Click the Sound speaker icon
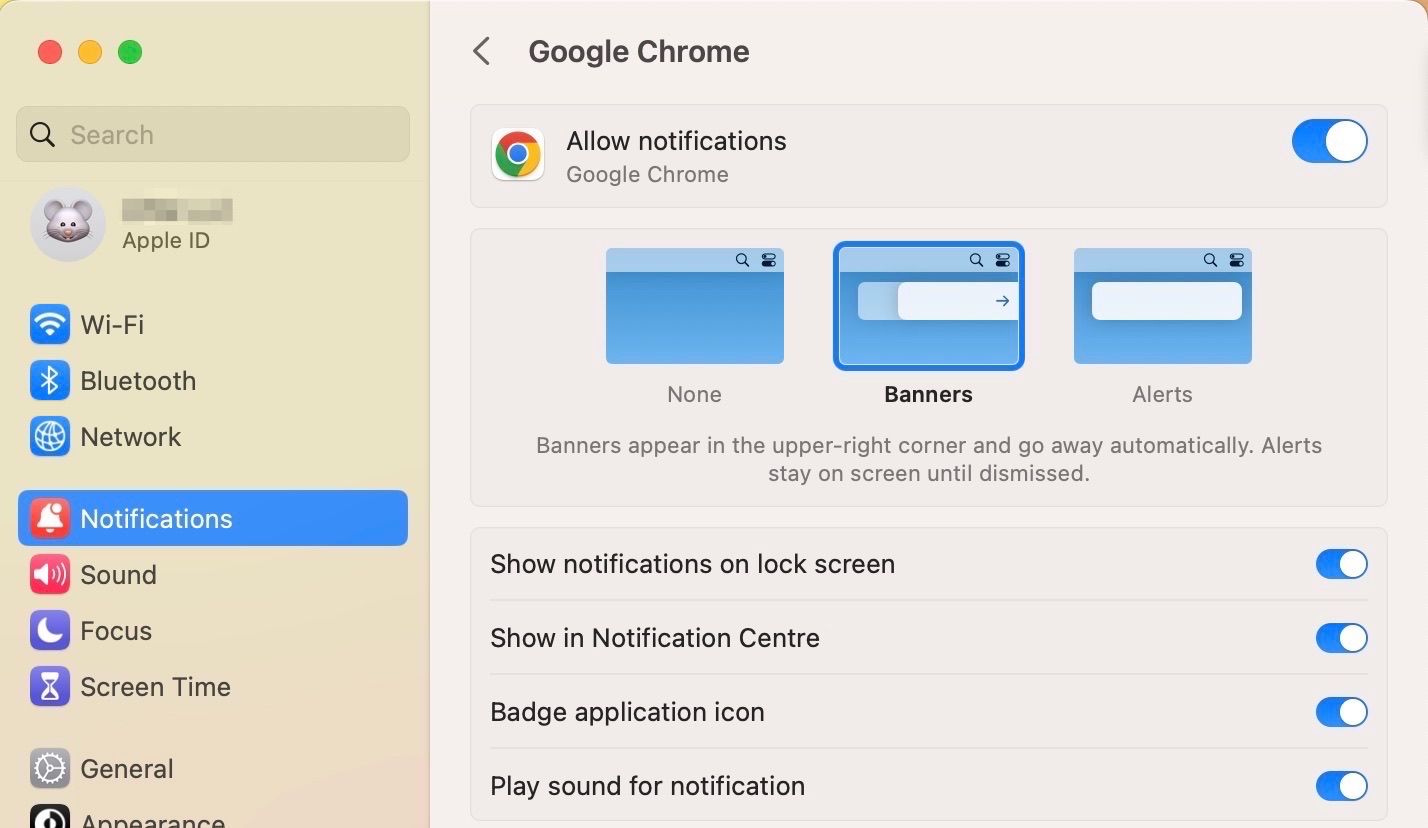The image size is (1428, 828). tap(50, 575)
